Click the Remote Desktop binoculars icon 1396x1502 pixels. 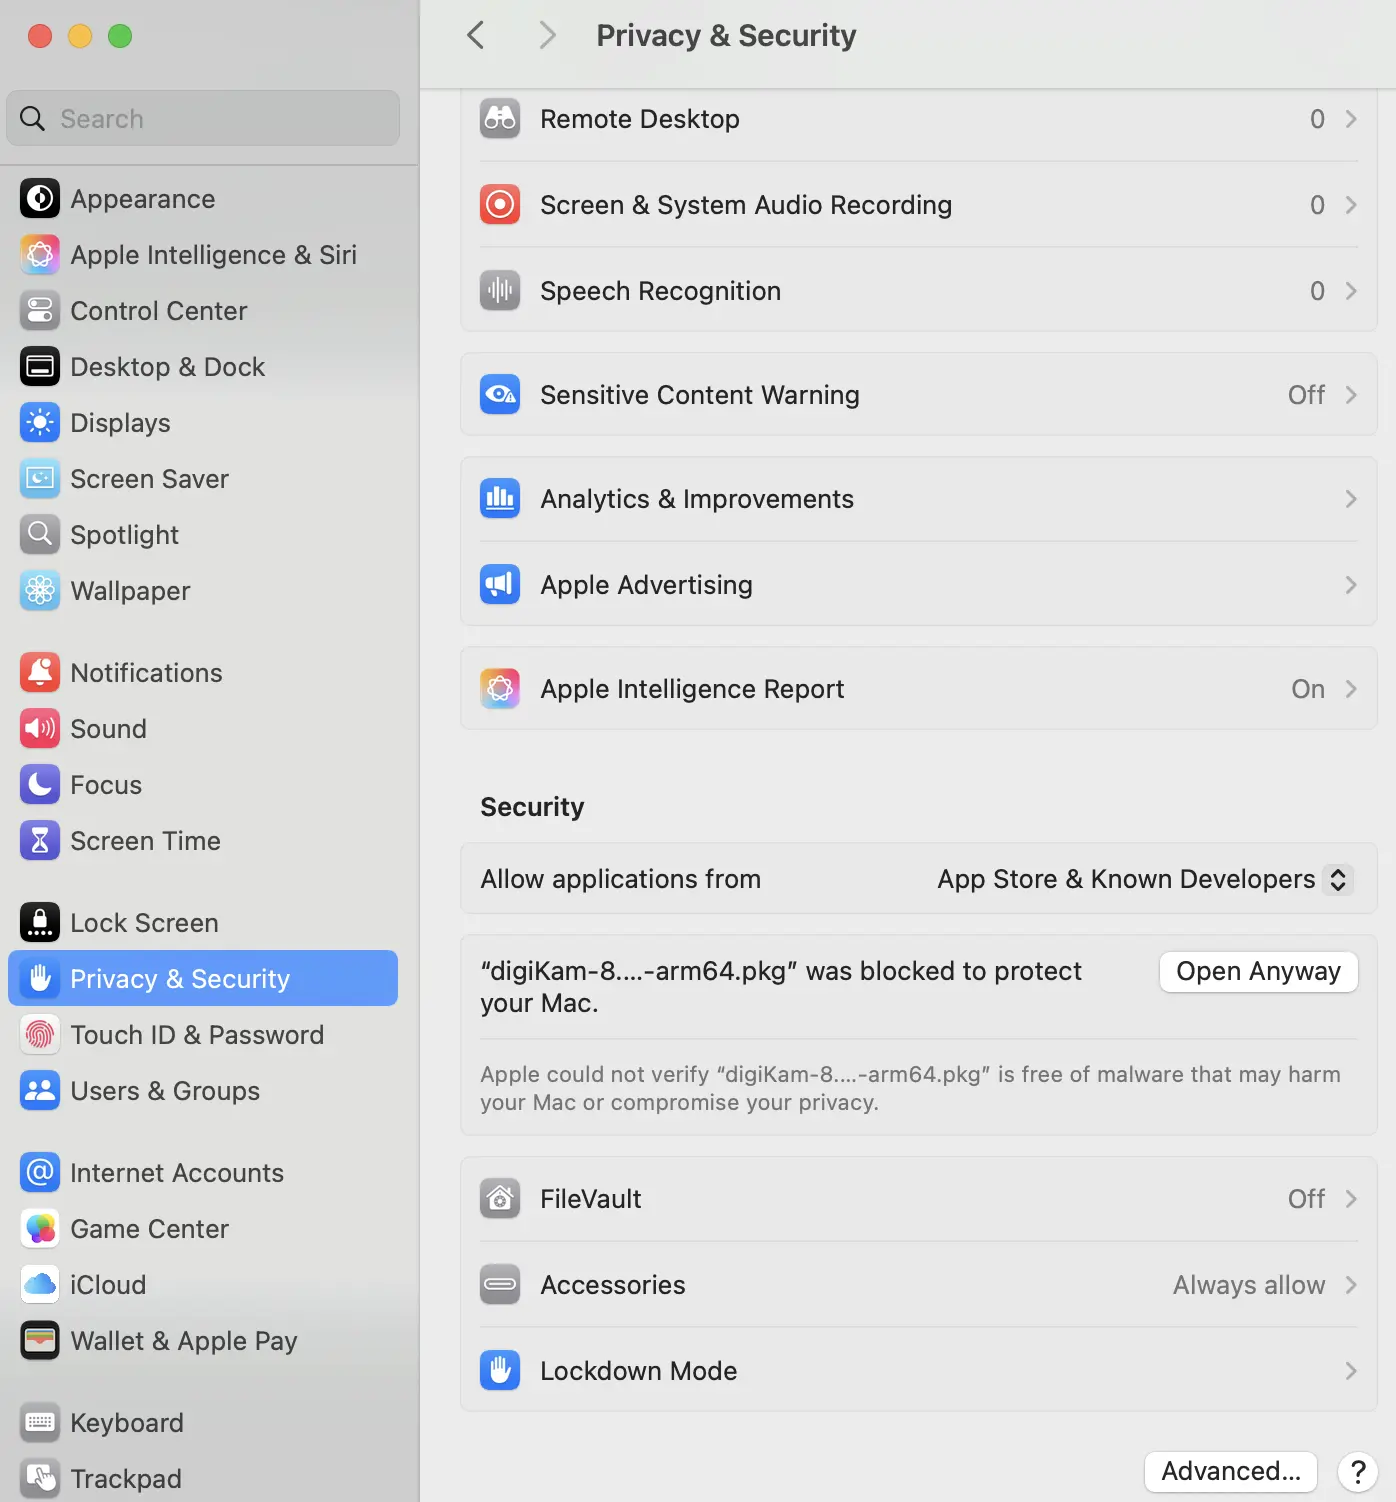point(500,119)
